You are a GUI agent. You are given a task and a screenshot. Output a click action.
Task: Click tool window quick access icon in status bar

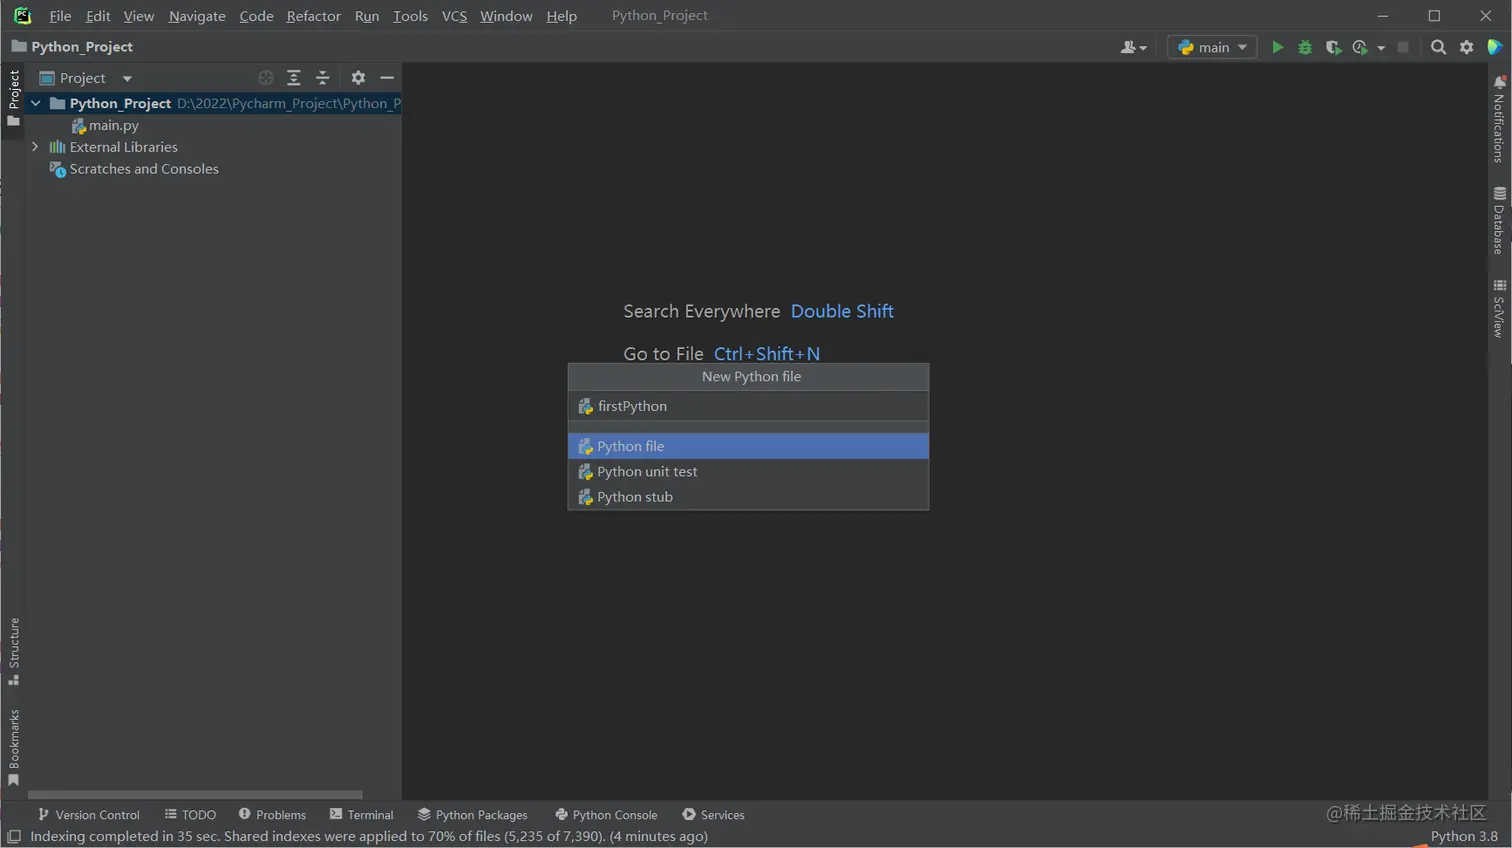coord(14,837)
